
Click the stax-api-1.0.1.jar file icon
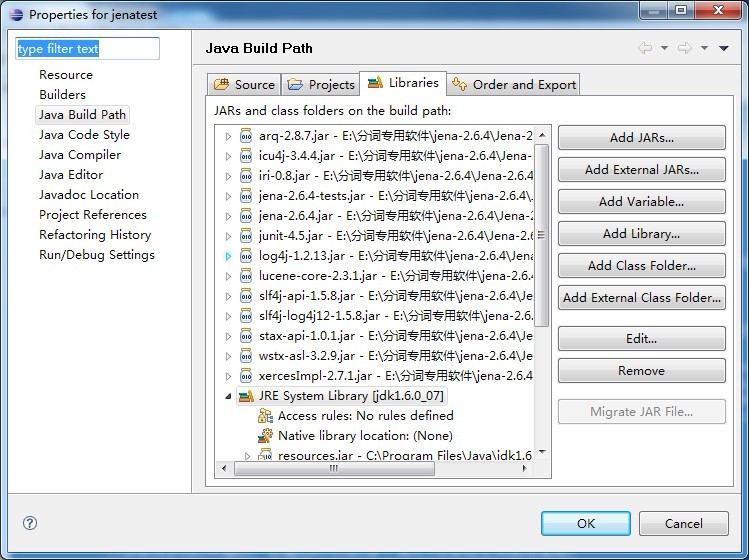246,336
